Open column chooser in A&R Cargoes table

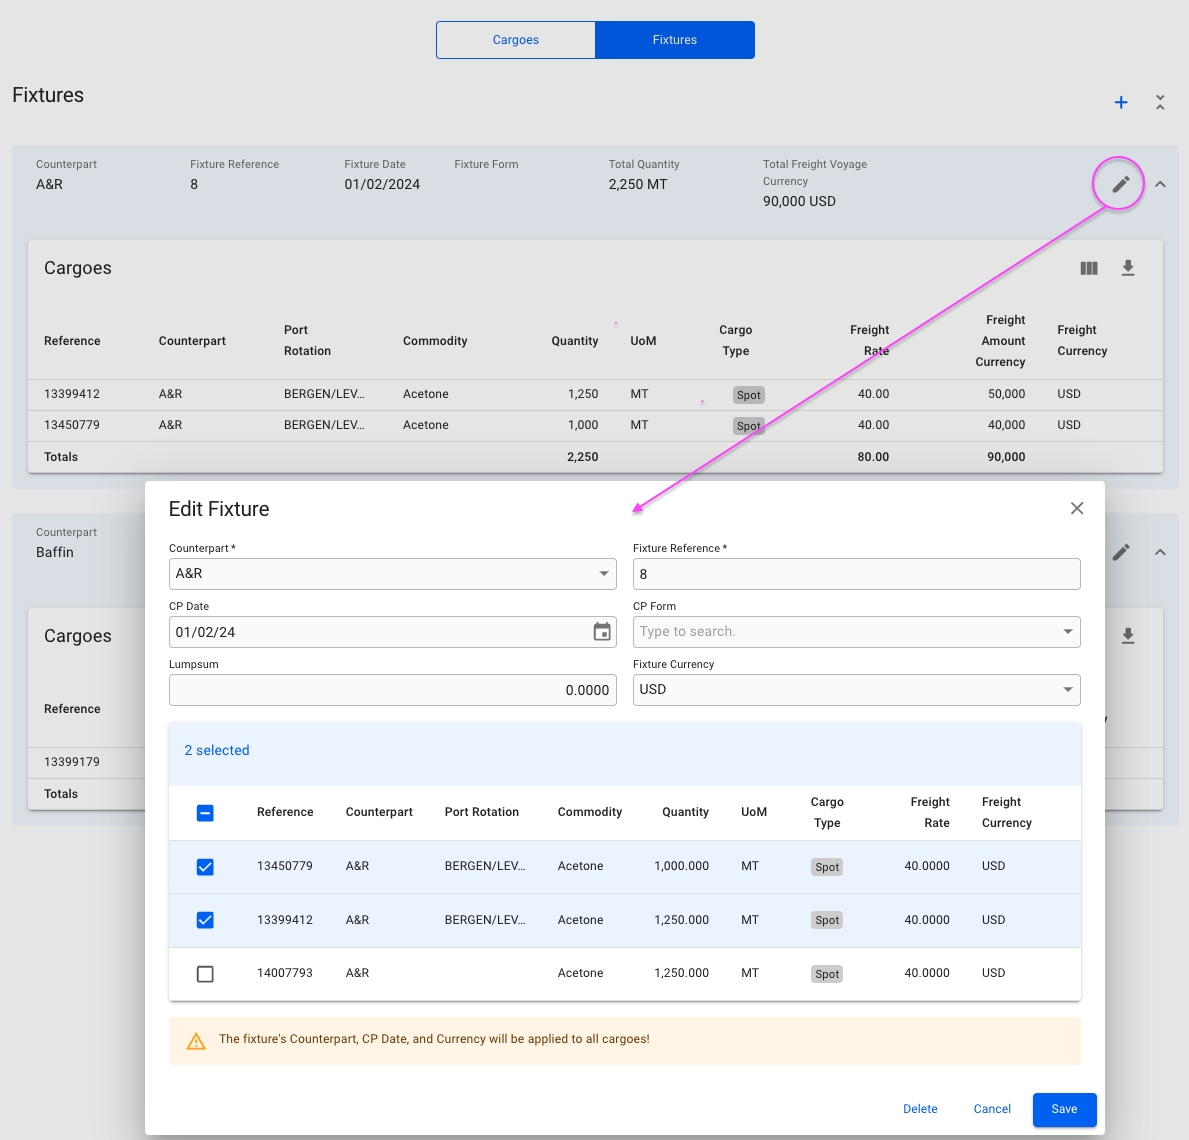tap(1089, 268)
